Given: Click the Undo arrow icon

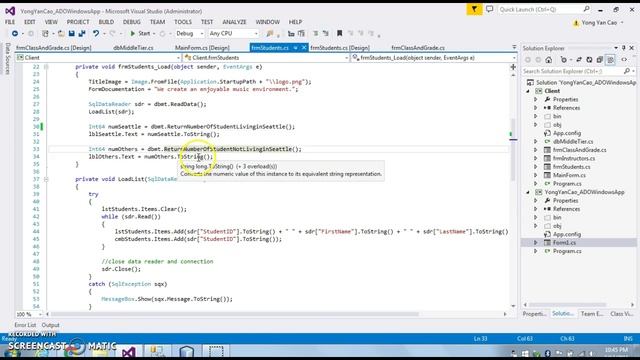Looking at the screenshot, I should click(96, 33).
